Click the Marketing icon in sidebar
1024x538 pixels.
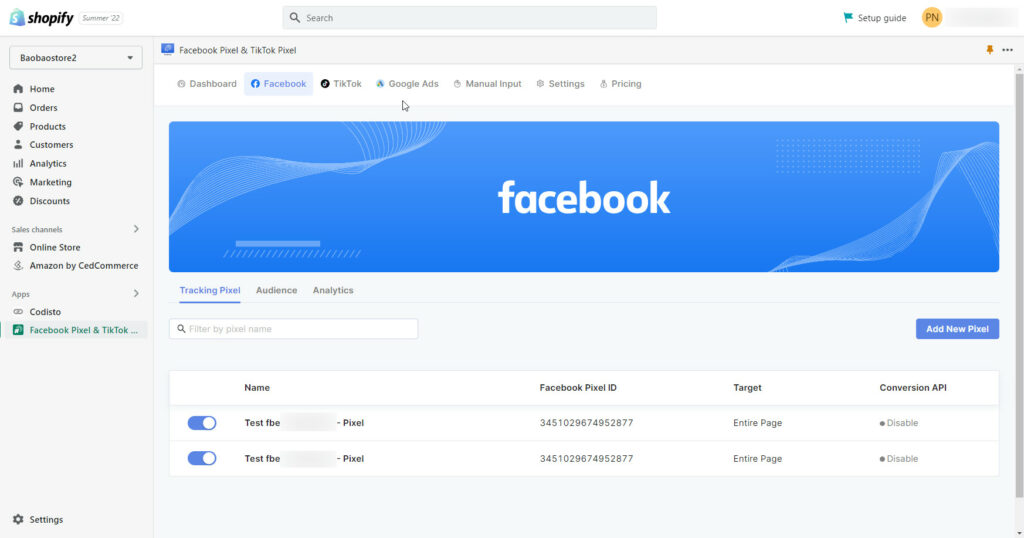[x=18, y=182]
